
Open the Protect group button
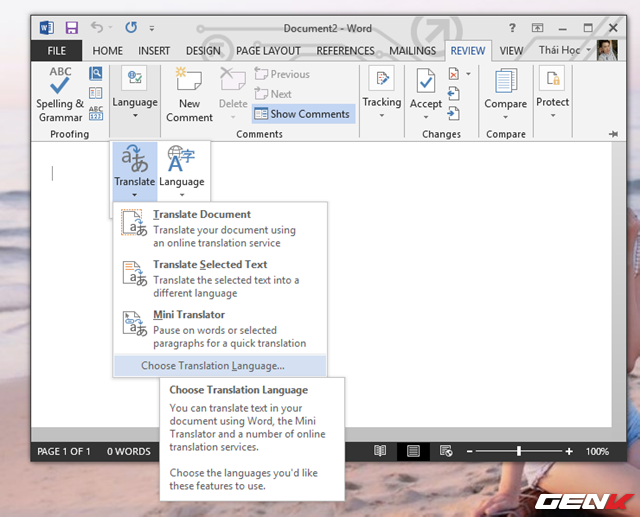[x=552, y=93]
